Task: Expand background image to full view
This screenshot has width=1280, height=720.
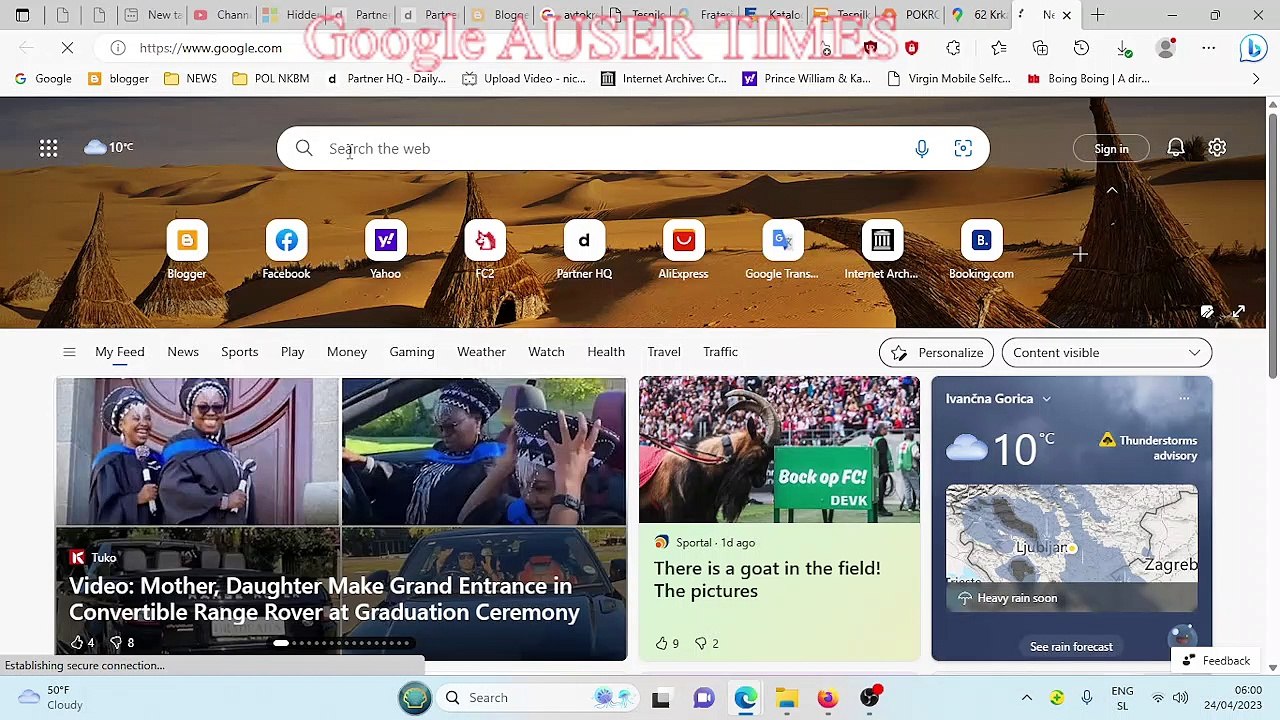Action: point(1238,312)
